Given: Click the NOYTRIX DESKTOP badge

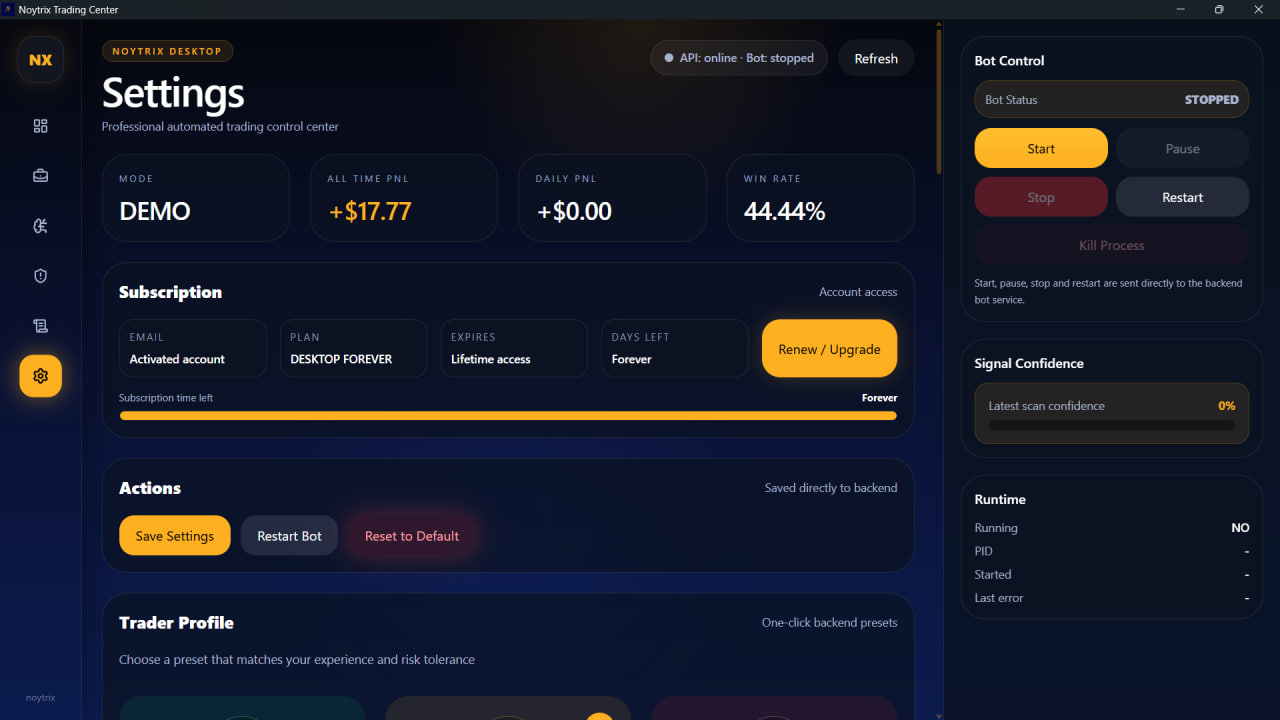Looking at the screenshot, I should 167,51.
